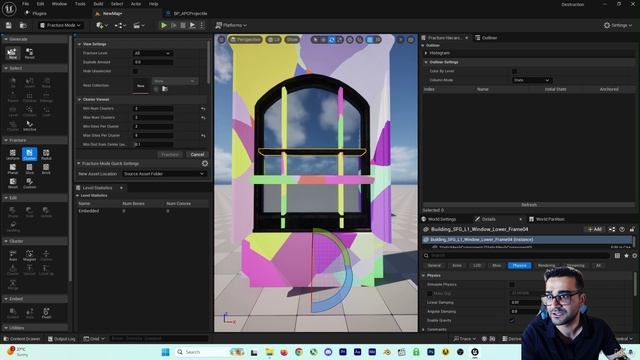Collapse the View Settings section

point(80,44)
